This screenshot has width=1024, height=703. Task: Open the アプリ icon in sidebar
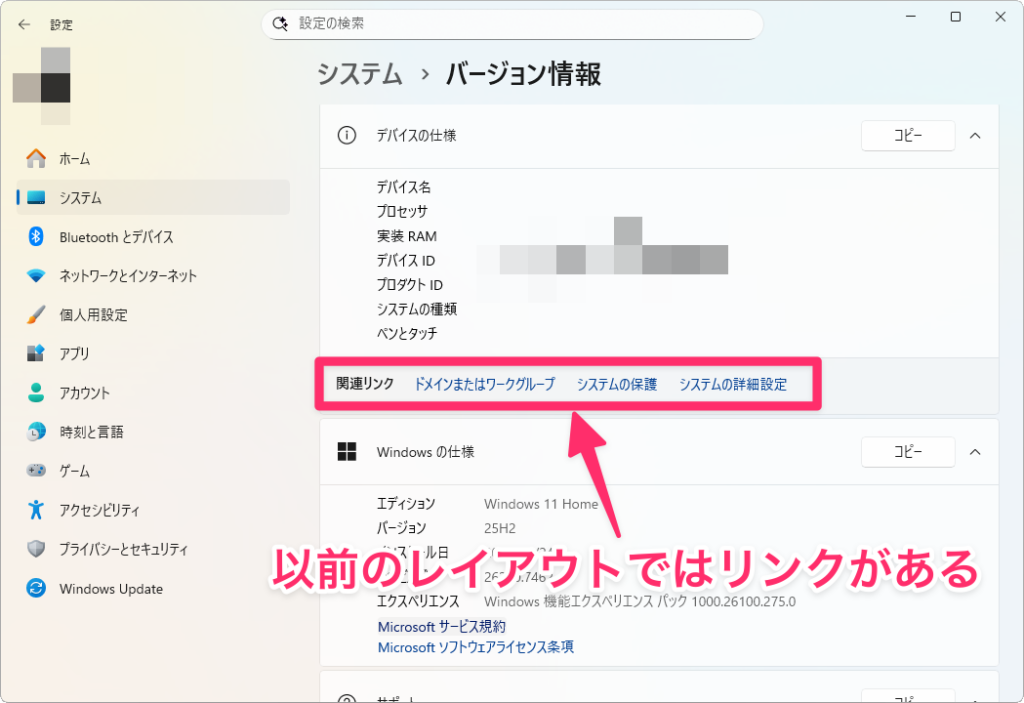pos(36,354)
